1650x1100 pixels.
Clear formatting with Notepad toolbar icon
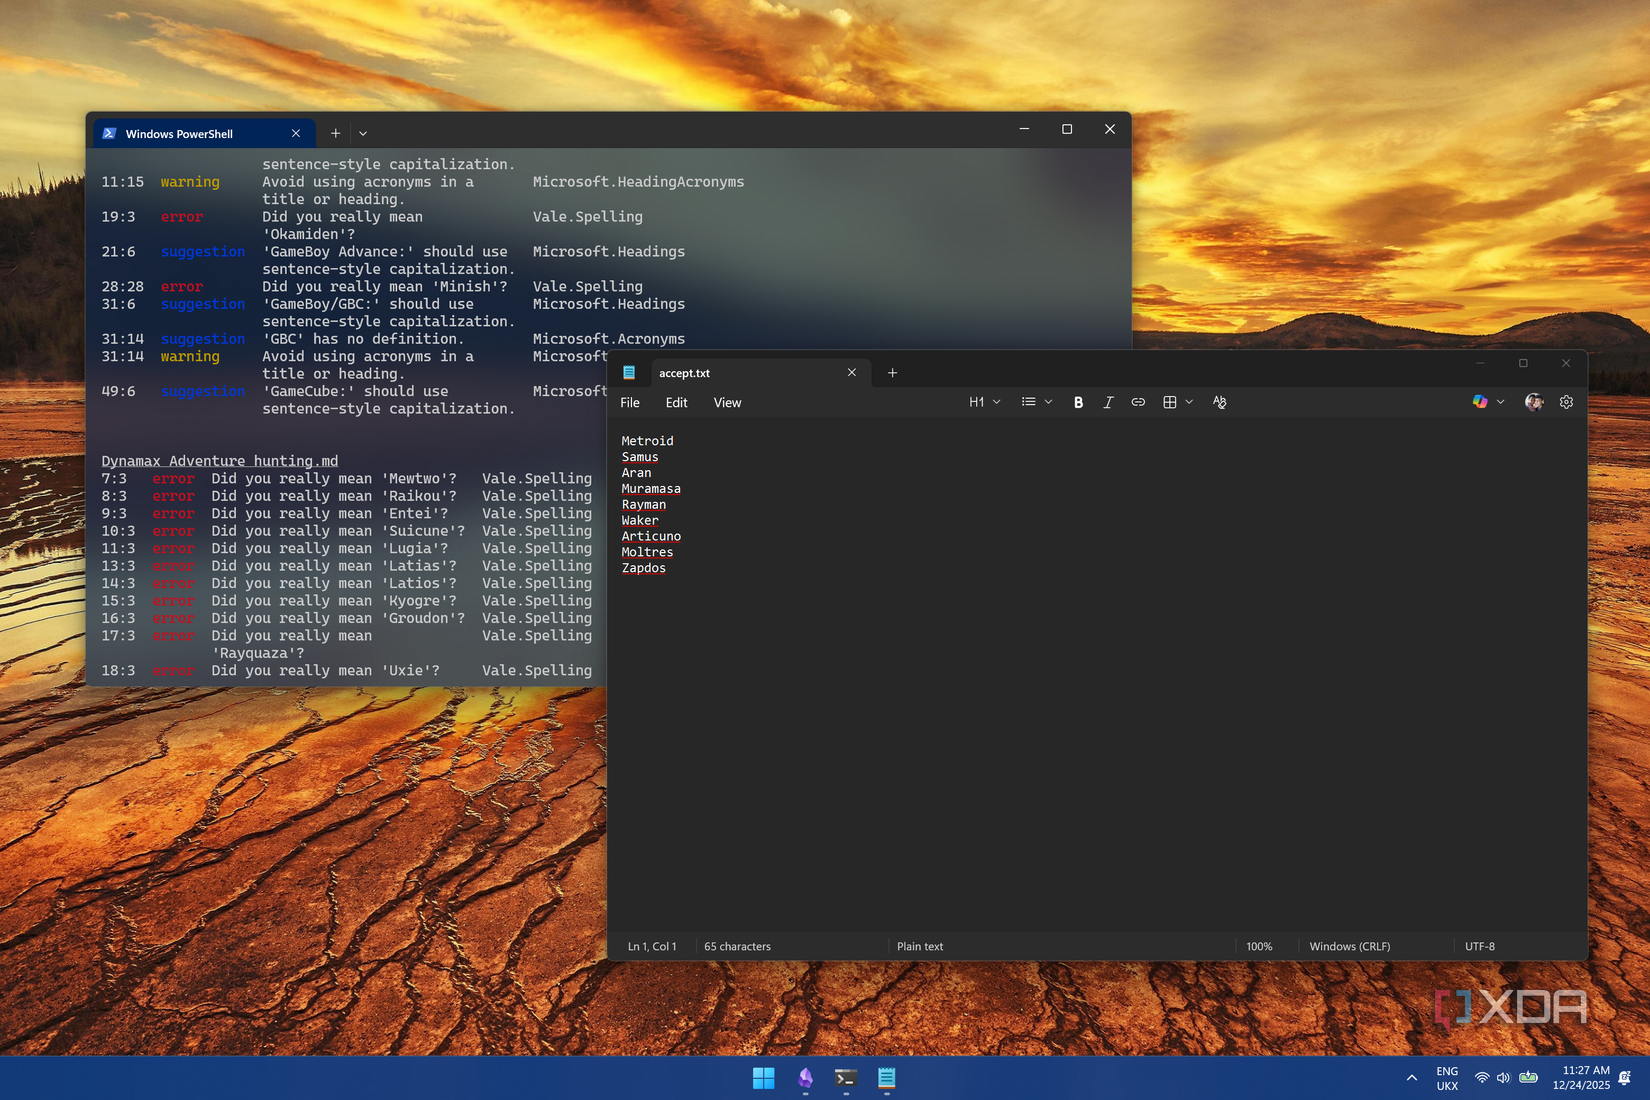click(x=1219, y=402)
